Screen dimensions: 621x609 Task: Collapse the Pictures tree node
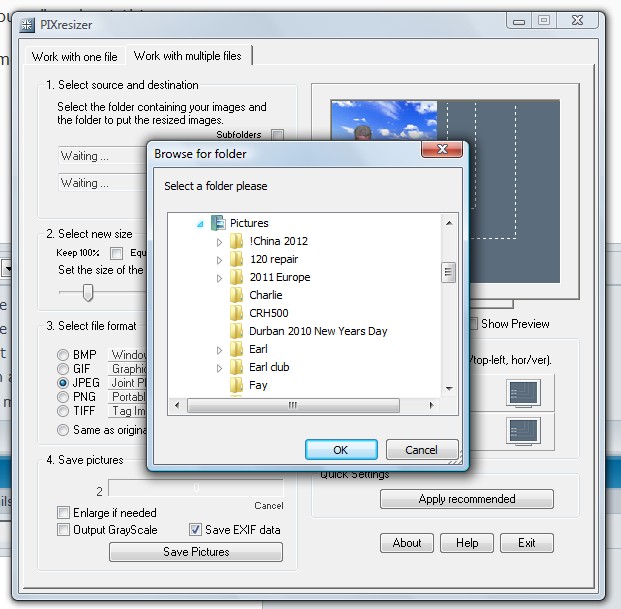click(x=200, y=224)
